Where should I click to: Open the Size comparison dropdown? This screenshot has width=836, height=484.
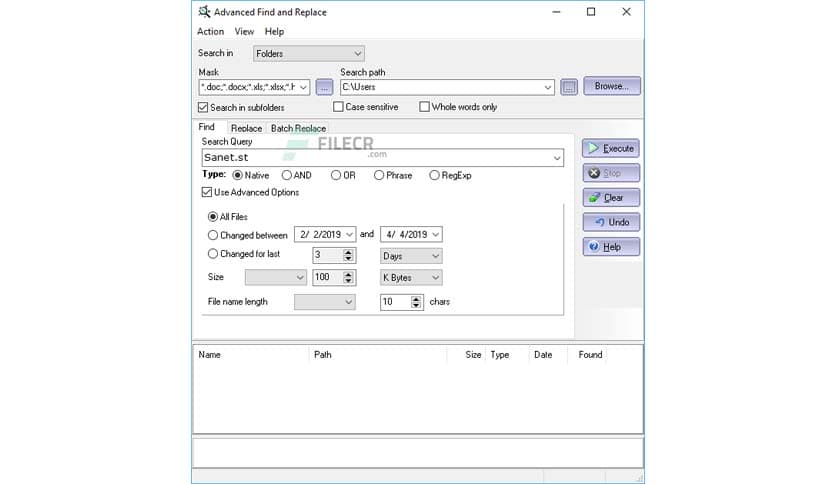(275, 277)
